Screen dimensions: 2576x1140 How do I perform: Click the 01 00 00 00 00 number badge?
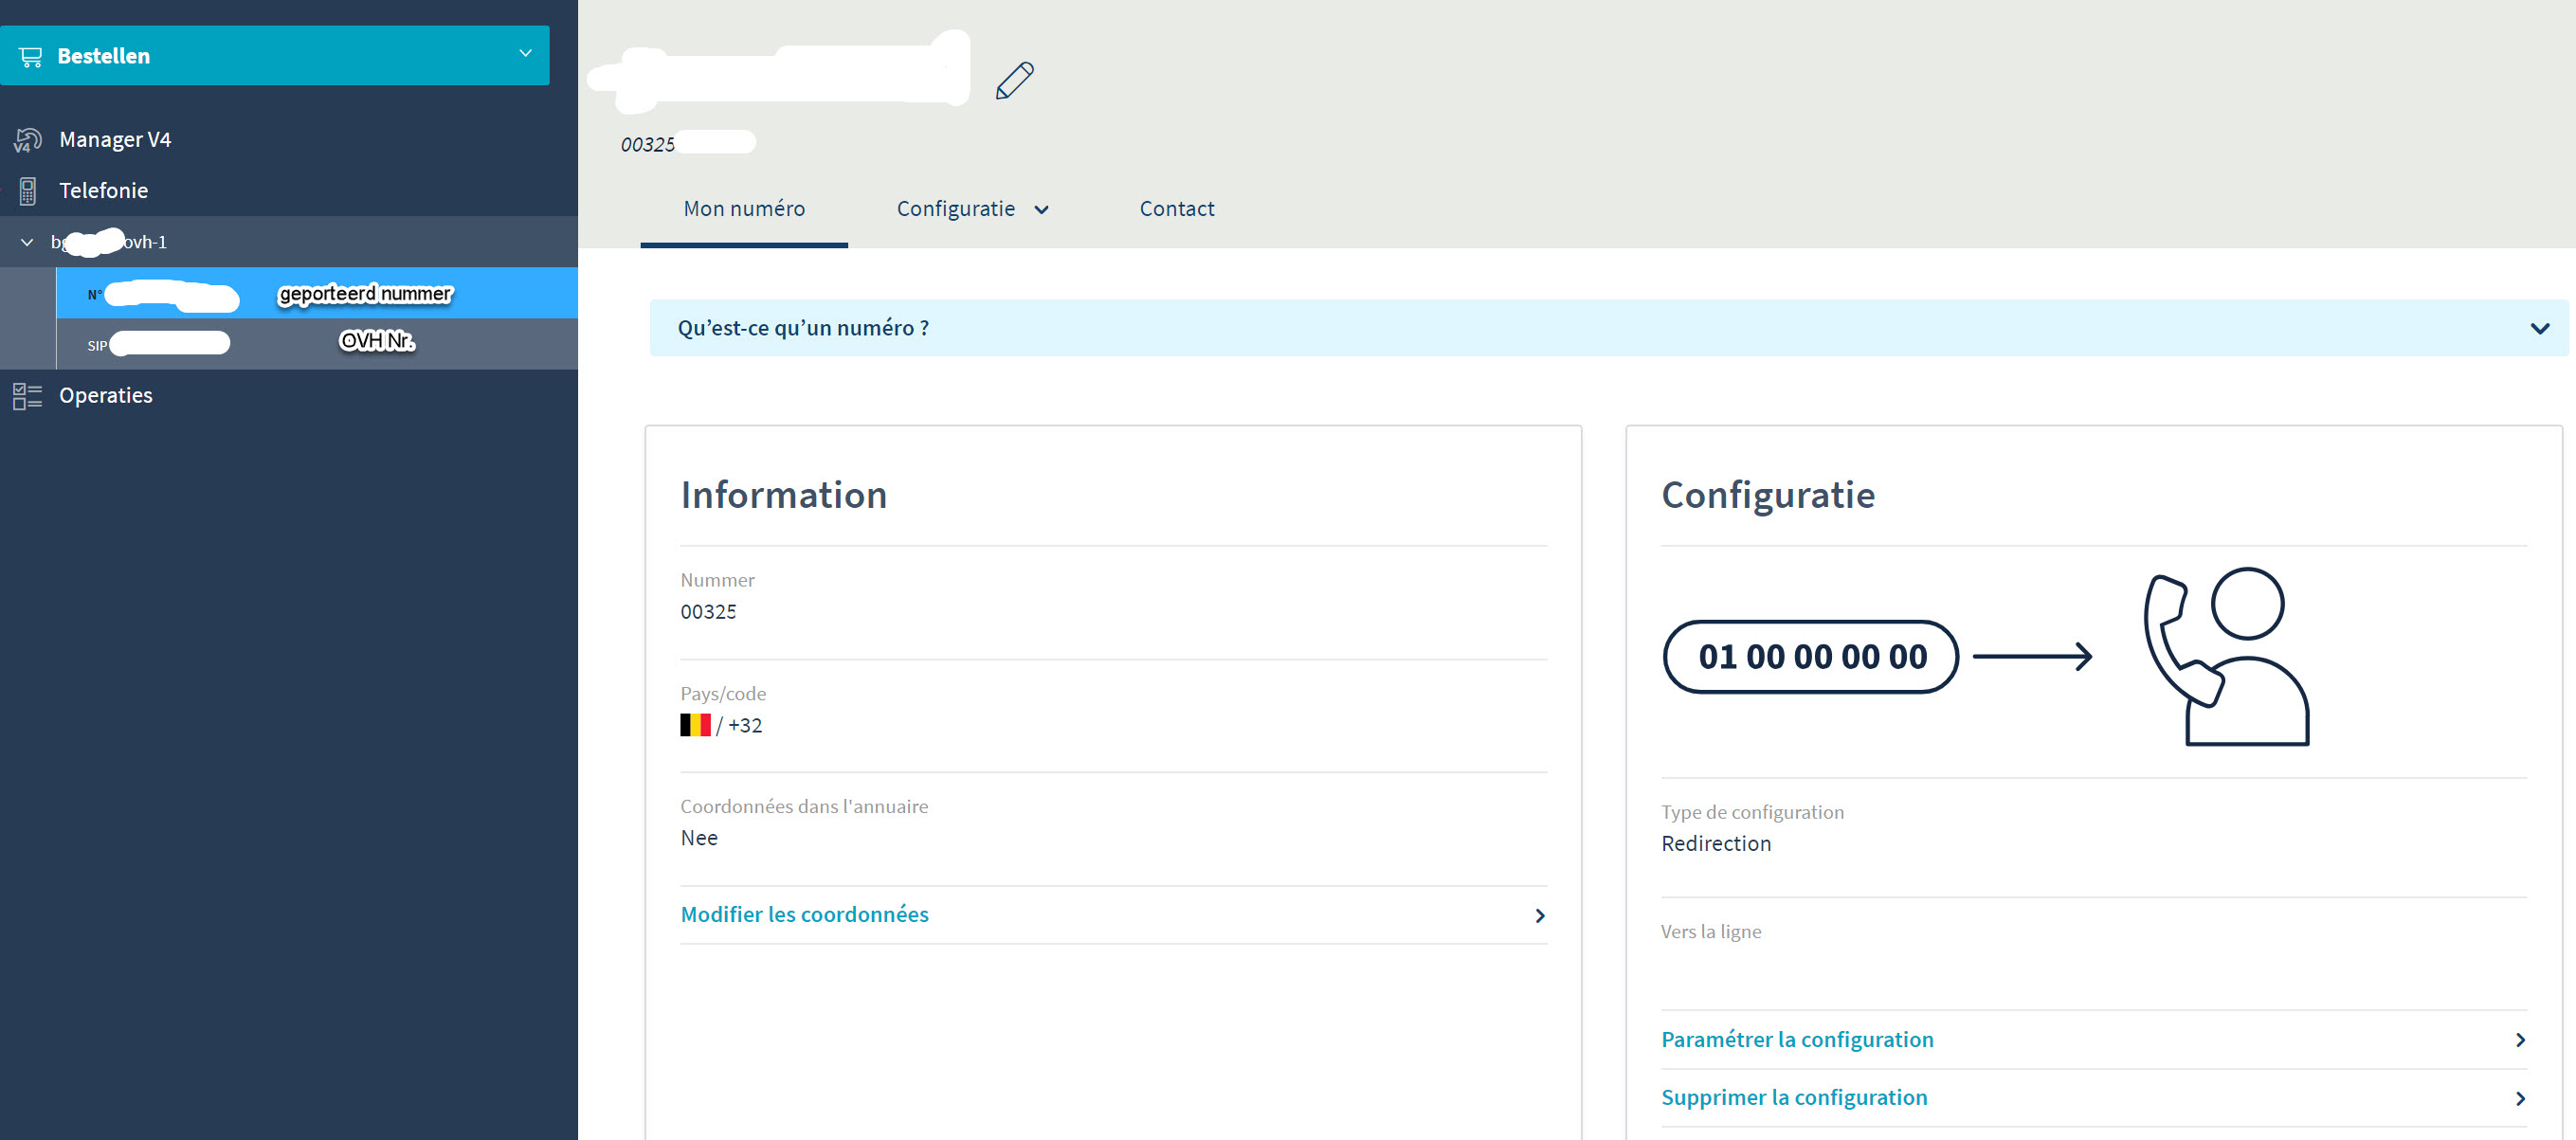[1810, 656]
